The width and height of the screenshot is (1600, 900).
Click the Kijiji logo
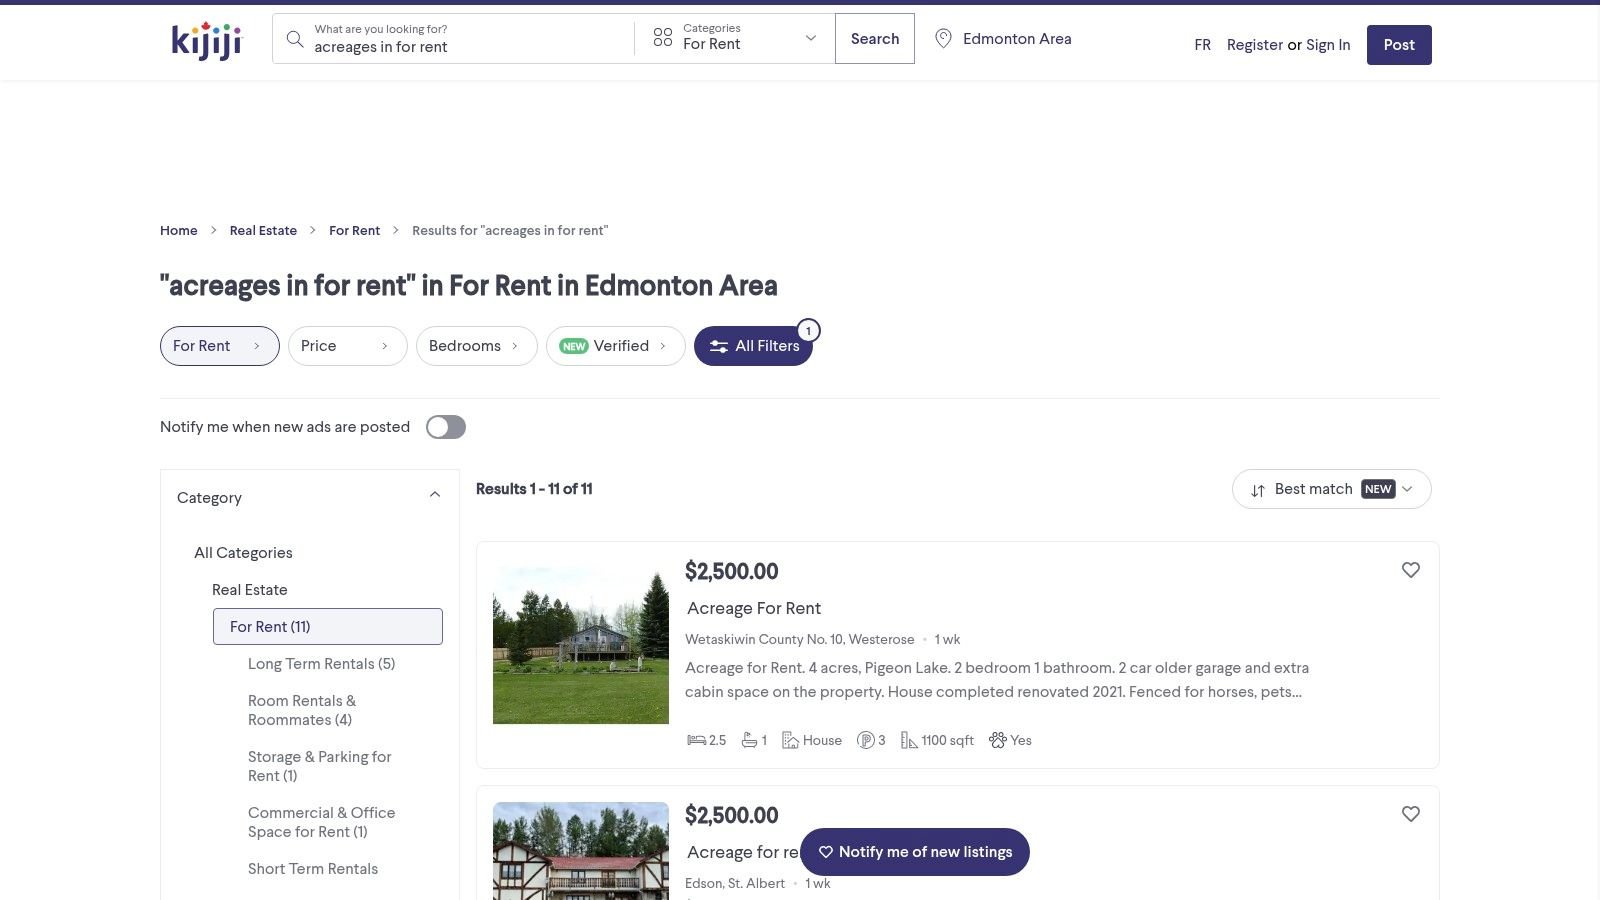pyautogui.click(x=206, y=41)
